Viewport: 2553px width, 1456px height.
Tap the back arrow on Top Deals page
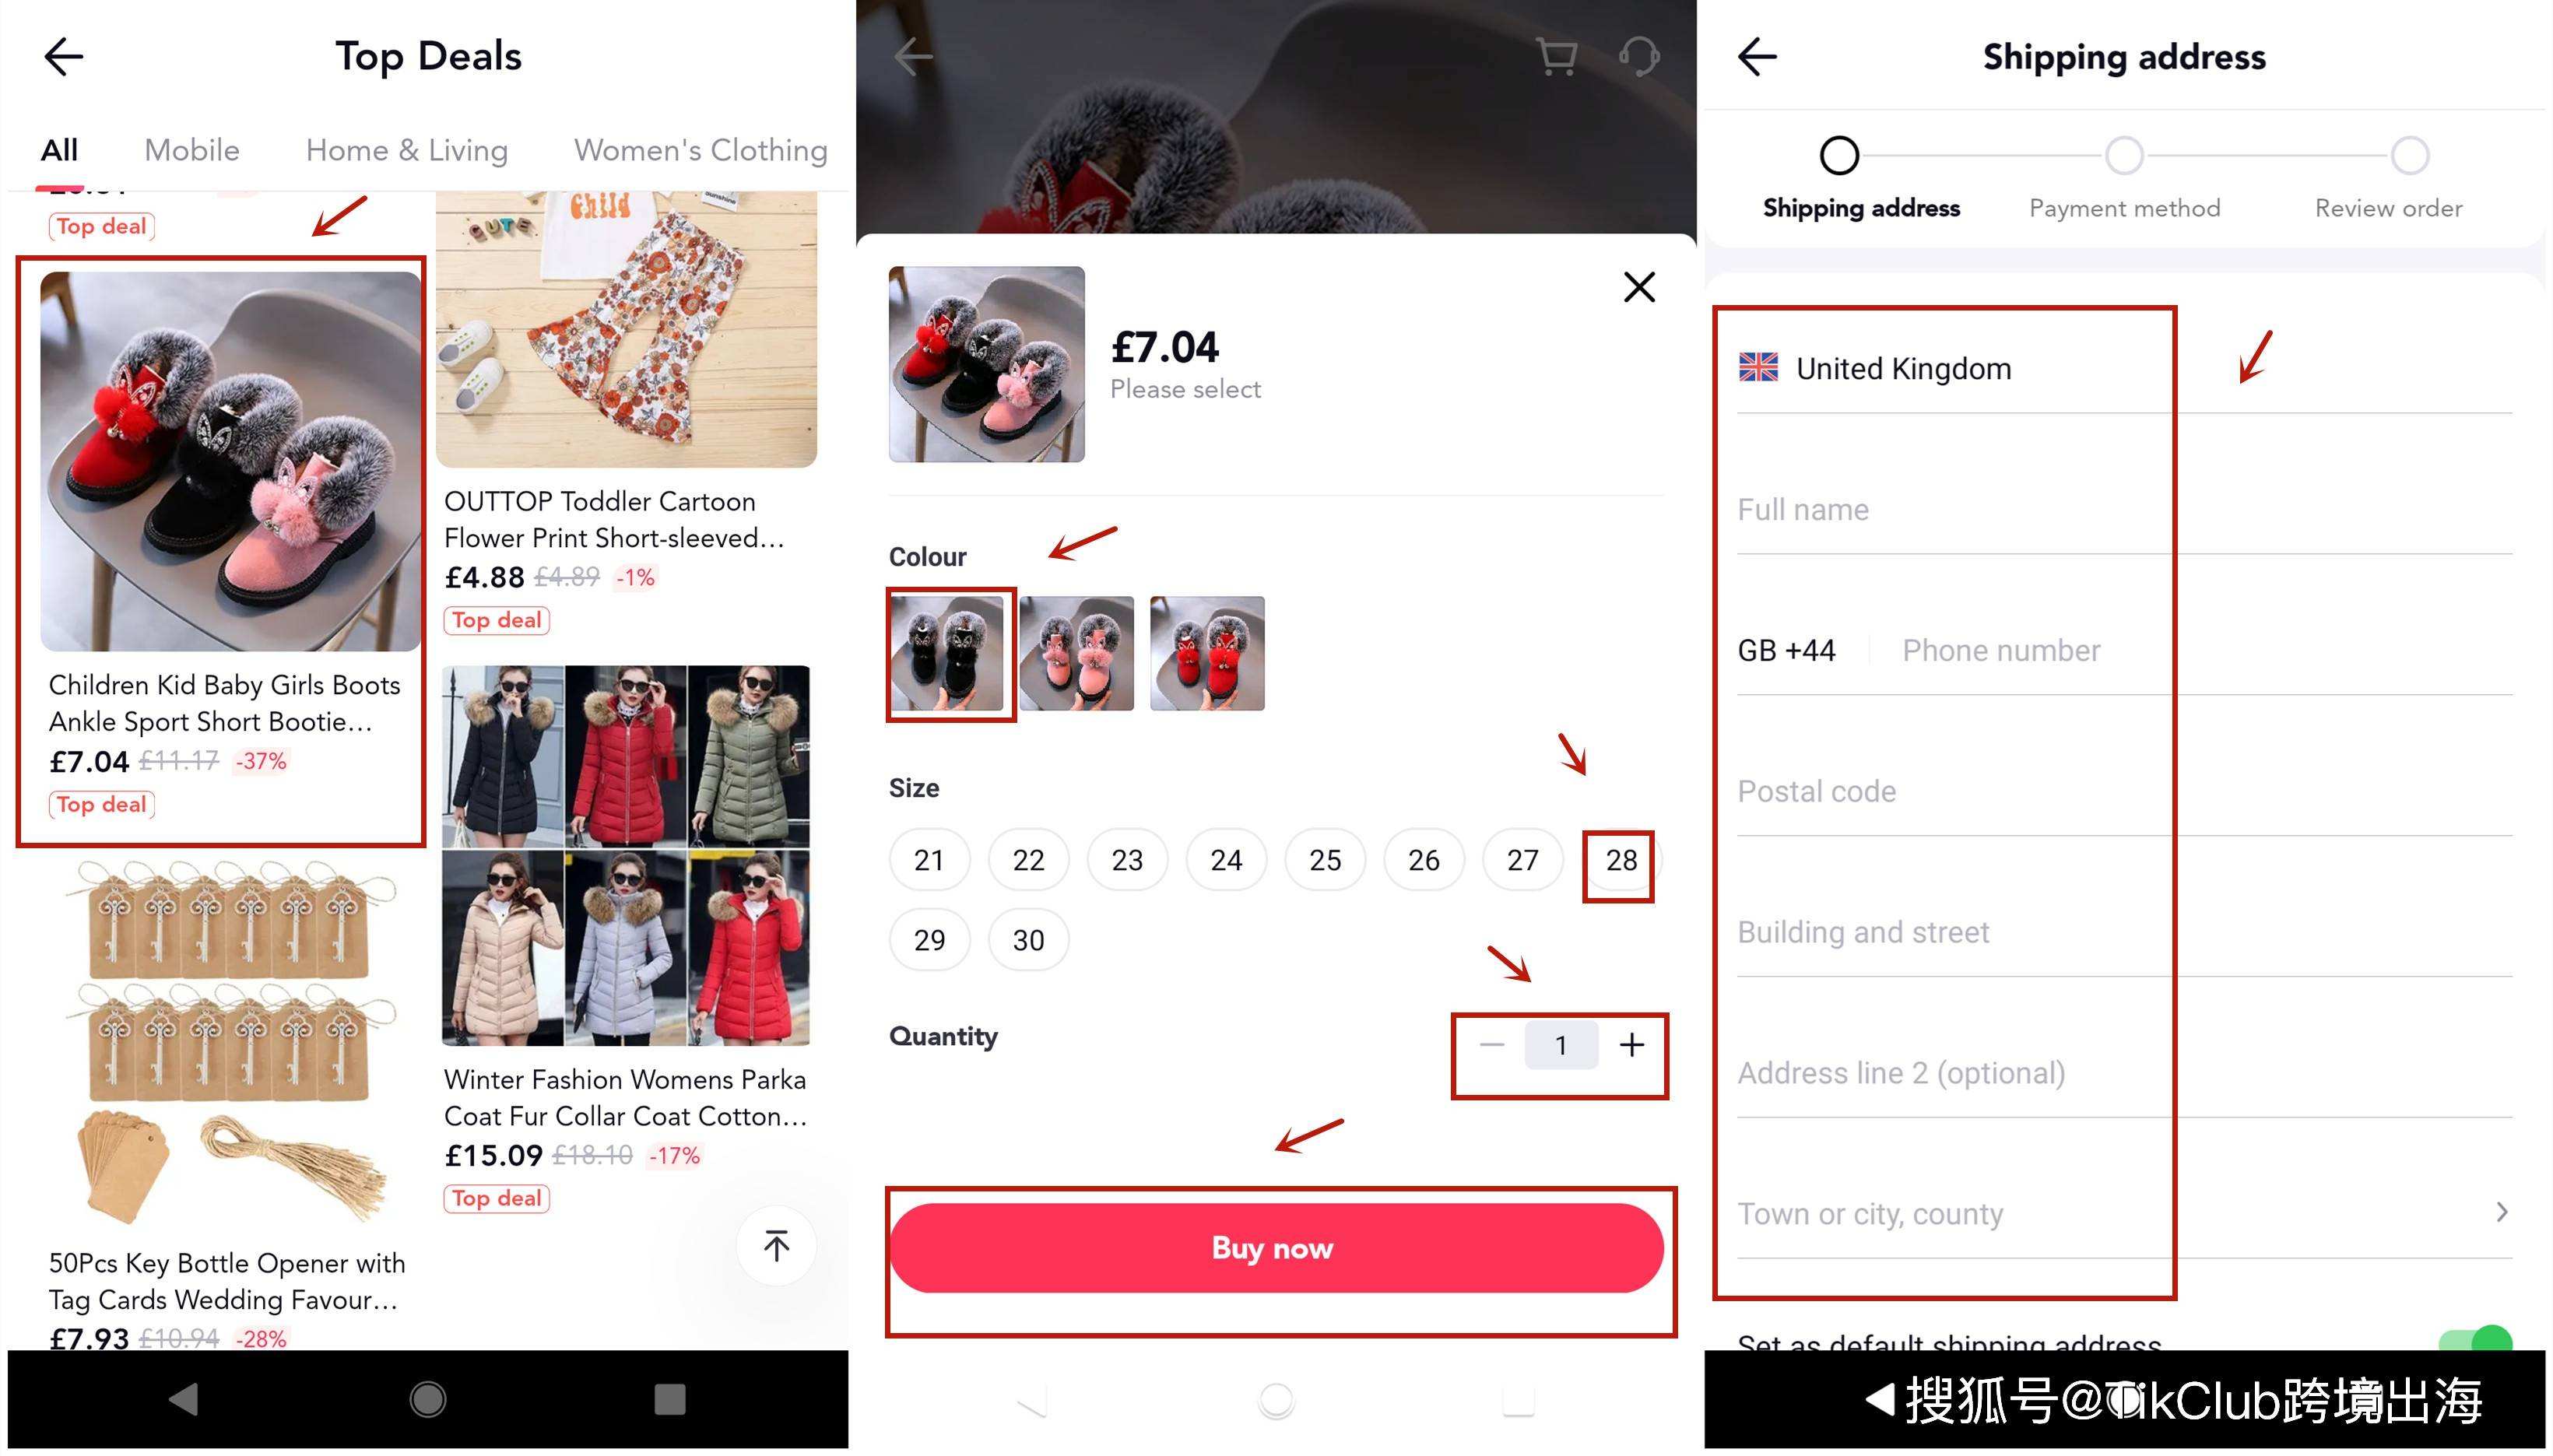pyautogui.click(x=61, y=53)
